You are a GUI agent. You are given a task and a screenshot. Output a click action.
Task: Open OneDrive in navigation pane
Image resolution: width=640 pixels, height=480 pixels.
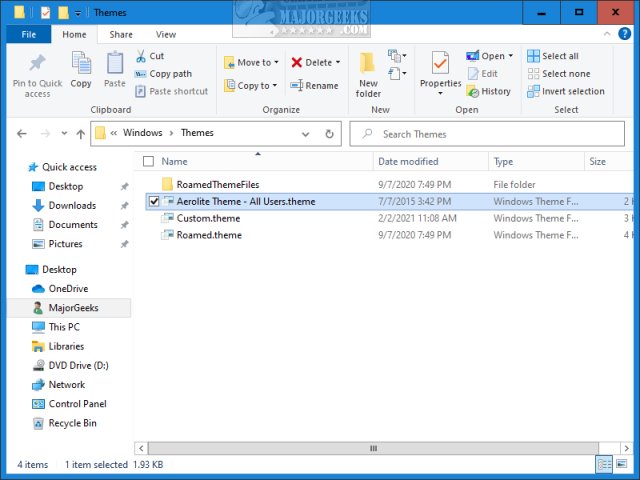coord(60,289)
